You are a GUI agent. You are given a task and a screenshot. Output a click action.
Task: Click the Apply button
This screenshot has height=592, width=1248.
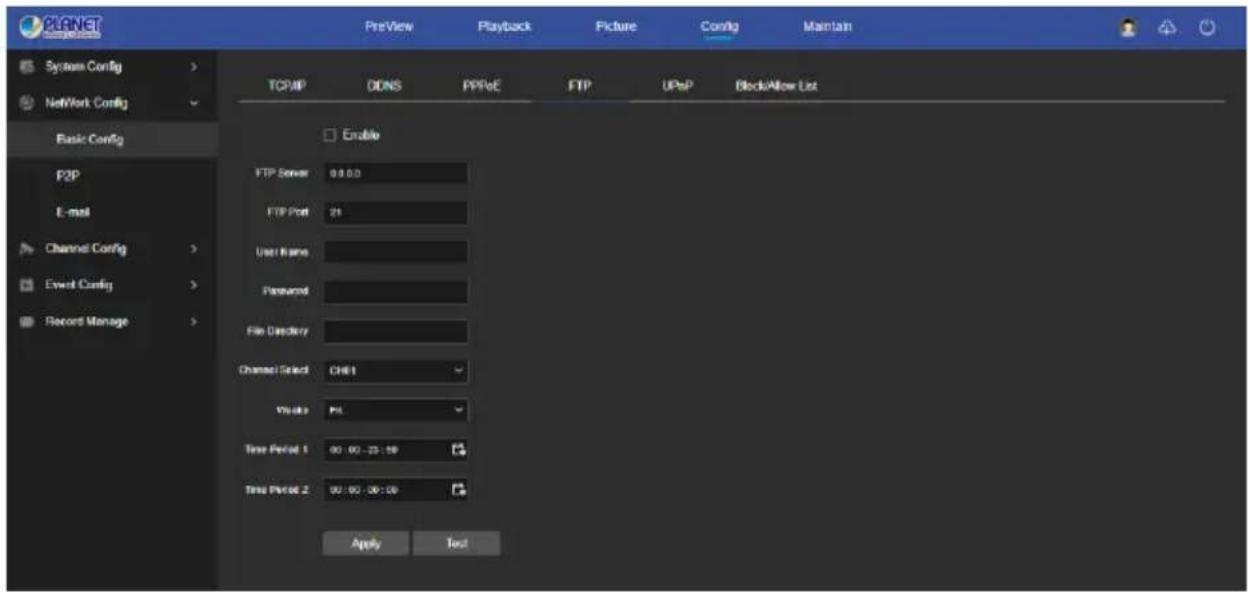365,543
